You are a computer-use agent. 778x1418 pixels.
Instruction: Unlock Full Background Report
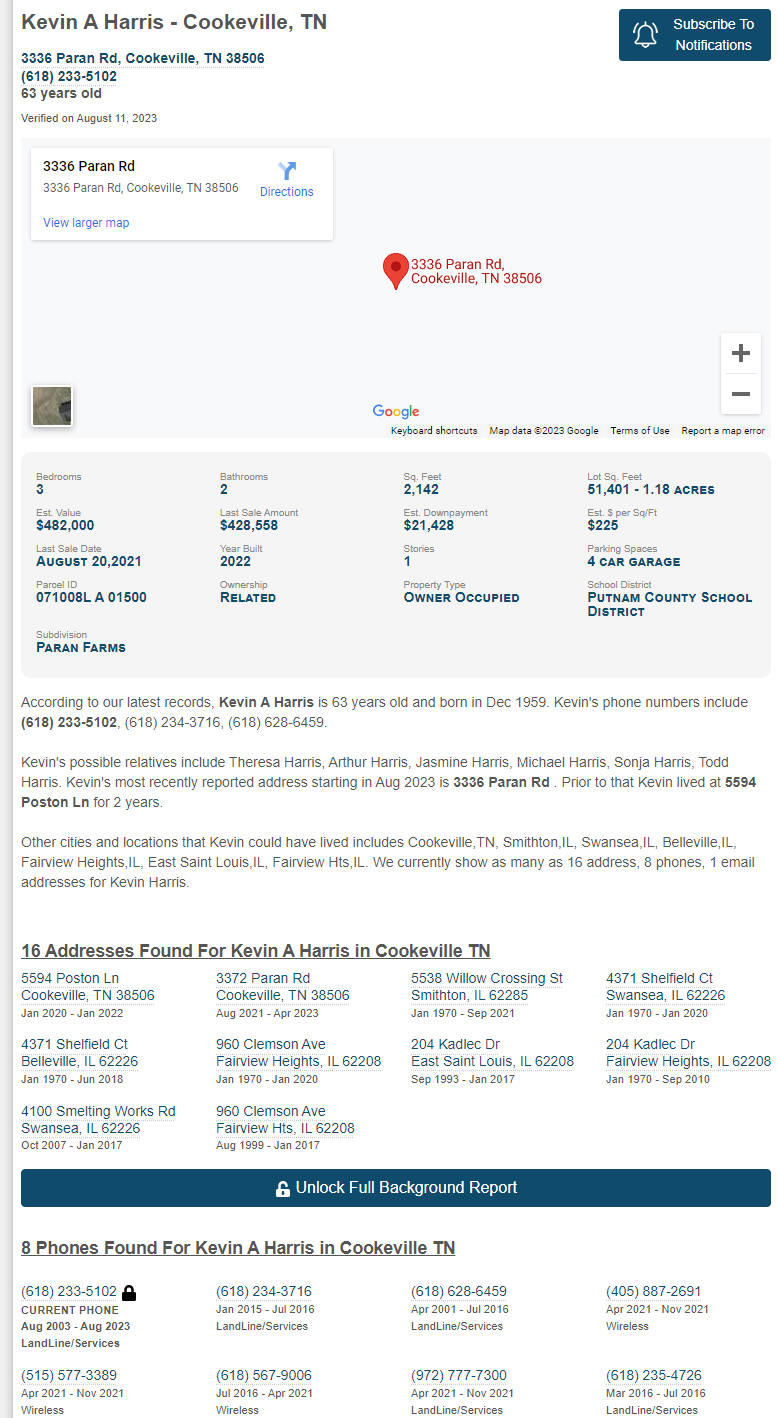point(396,1188)
